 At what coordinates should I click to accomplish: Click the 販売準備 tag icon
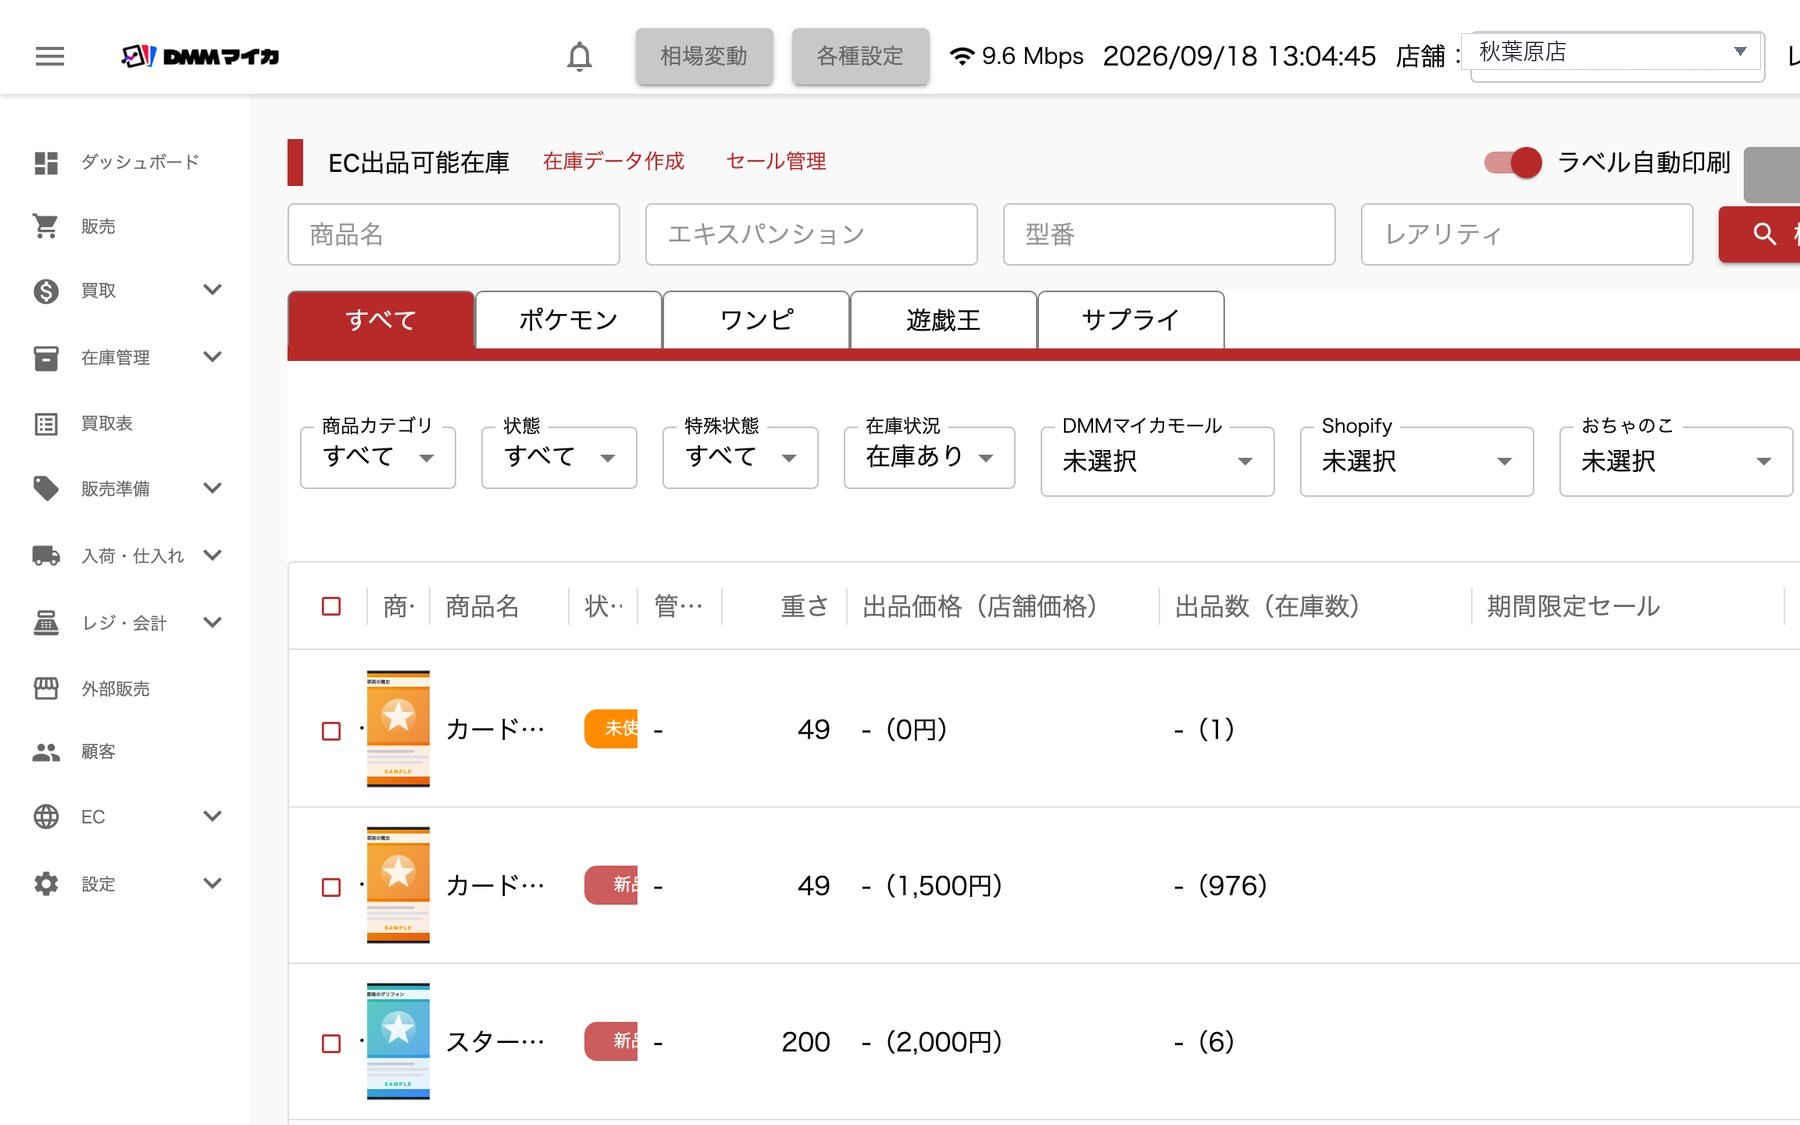click(46, 488)
